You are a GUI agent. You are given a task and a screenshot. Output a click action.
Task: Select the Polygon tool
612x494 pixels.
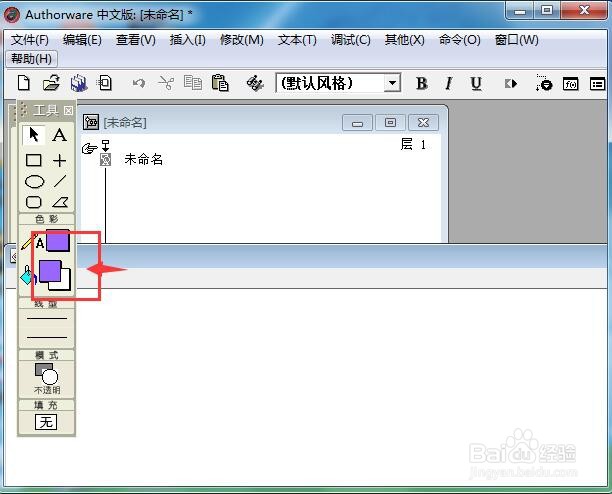coord(60,202)
